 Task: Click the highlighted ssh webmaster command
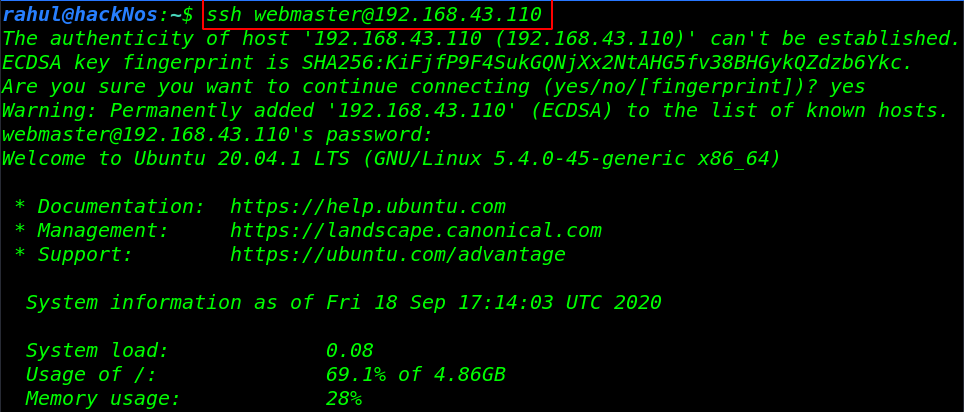(x=374, y=15)
